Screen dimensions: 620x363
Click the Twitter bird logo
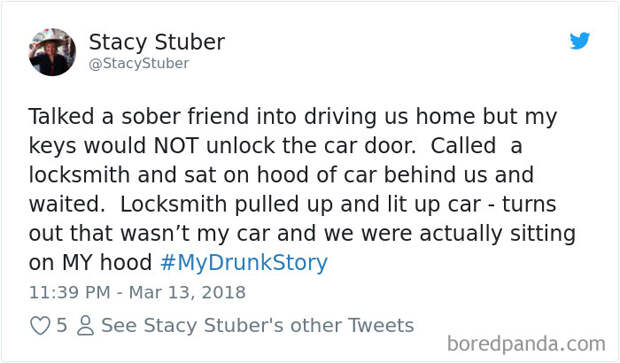tap(580, 41)
